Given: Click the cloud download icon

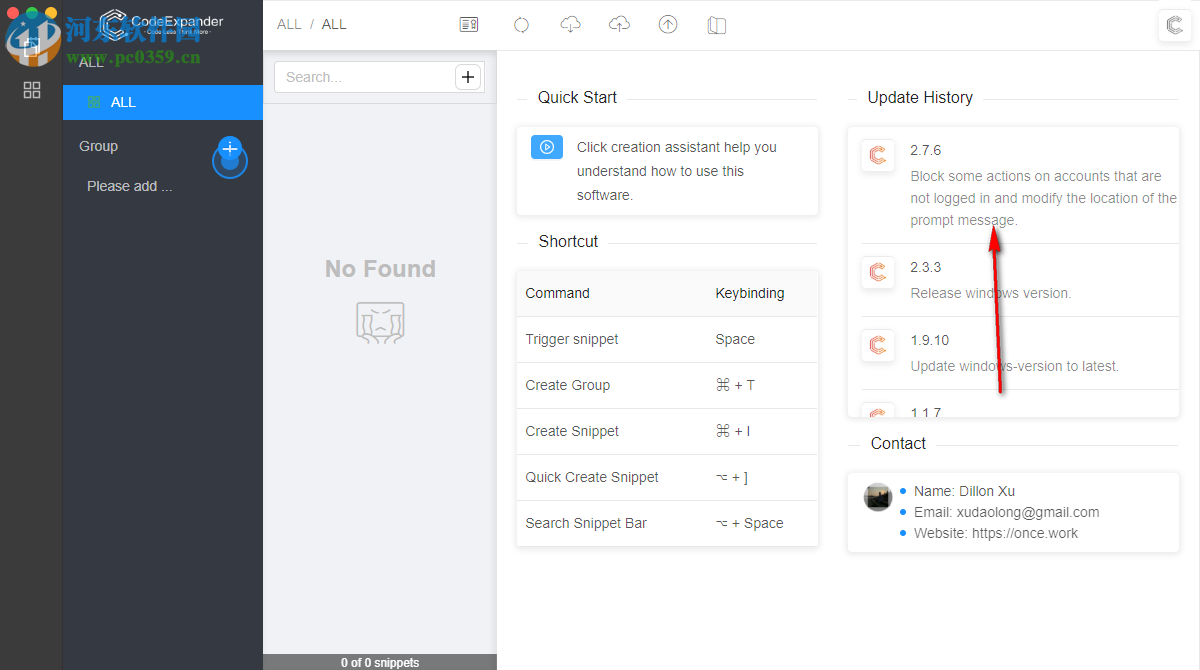Looking at the screenshot, I should click(x=570, y=25).
